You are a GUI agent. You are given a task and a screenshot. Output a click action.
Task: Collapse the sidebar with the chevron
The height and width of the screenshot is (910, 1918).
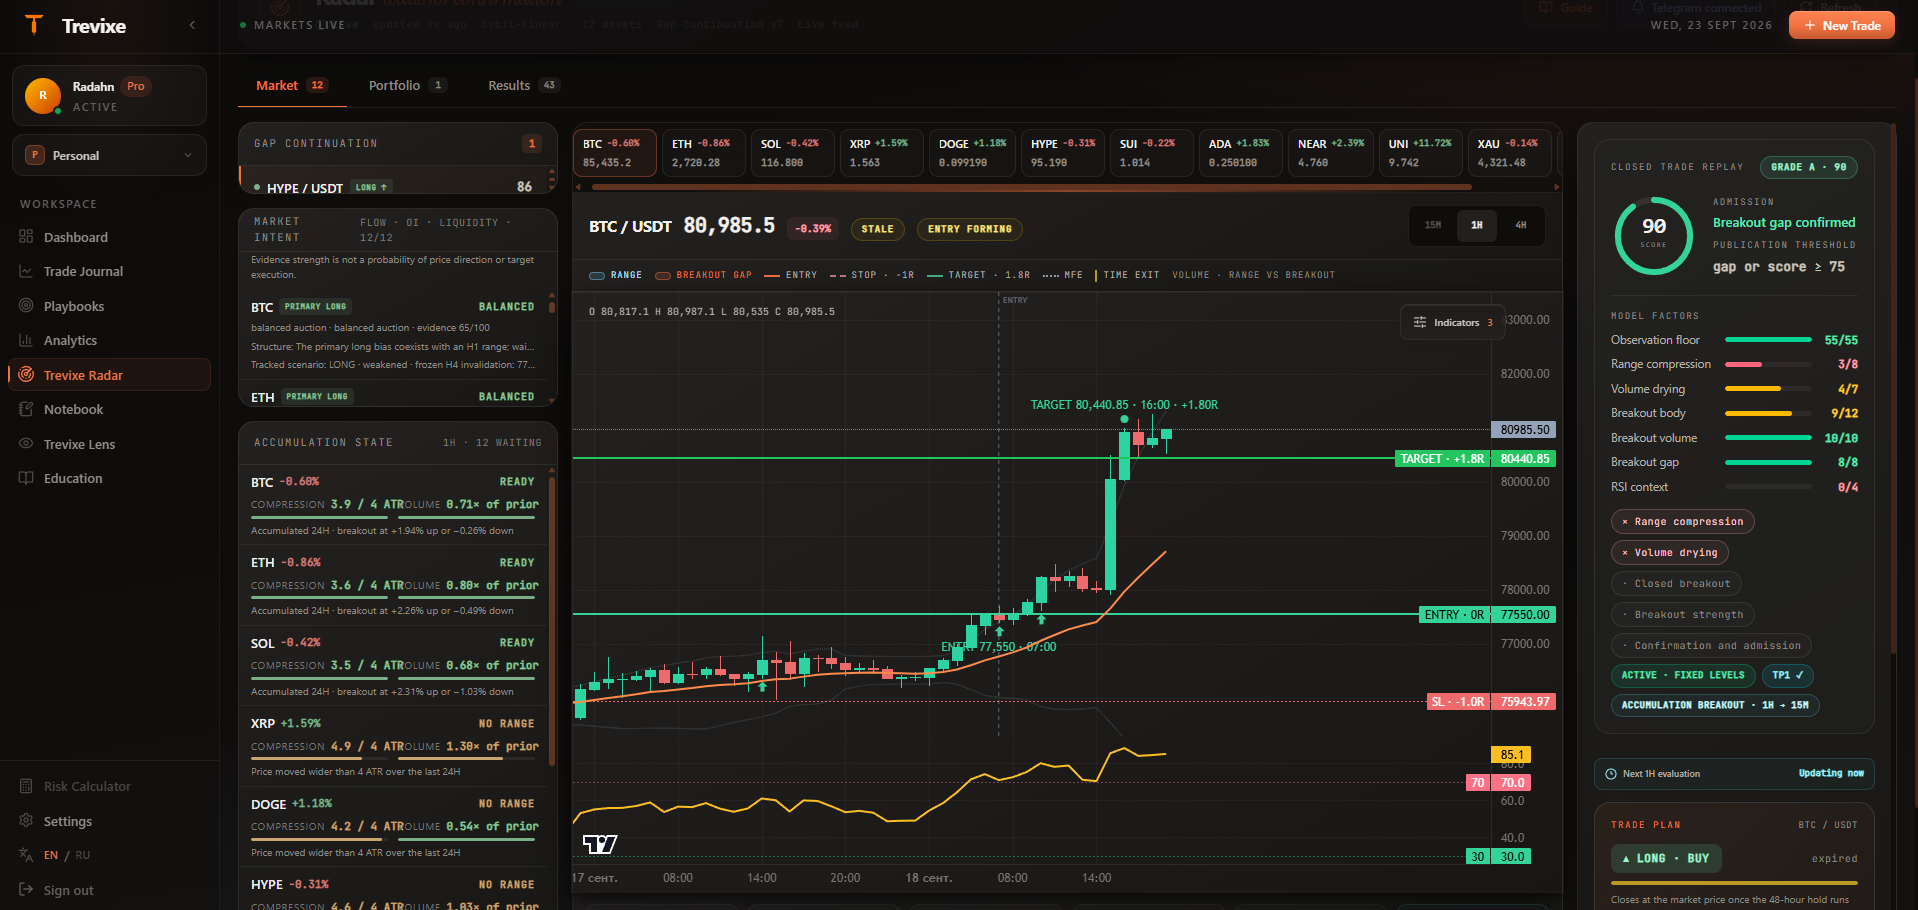click(192, 25)
